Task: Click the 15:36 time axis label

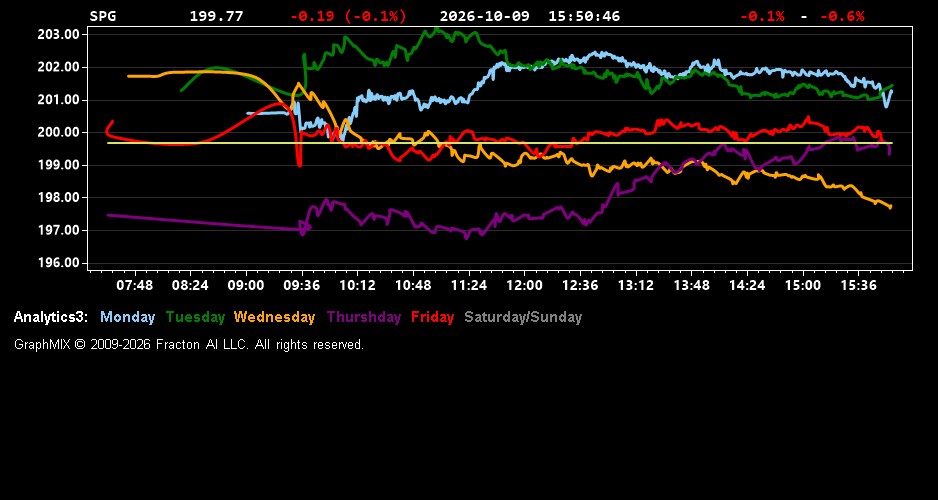Action: click(x=858, y=285)
